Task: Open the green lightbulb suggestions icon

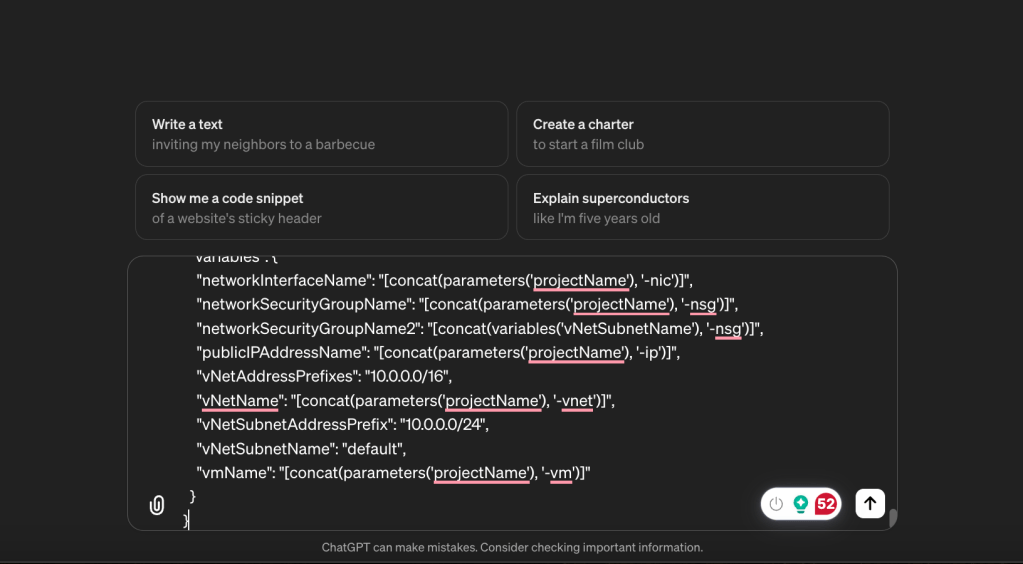Action: [x=801, y=504]
